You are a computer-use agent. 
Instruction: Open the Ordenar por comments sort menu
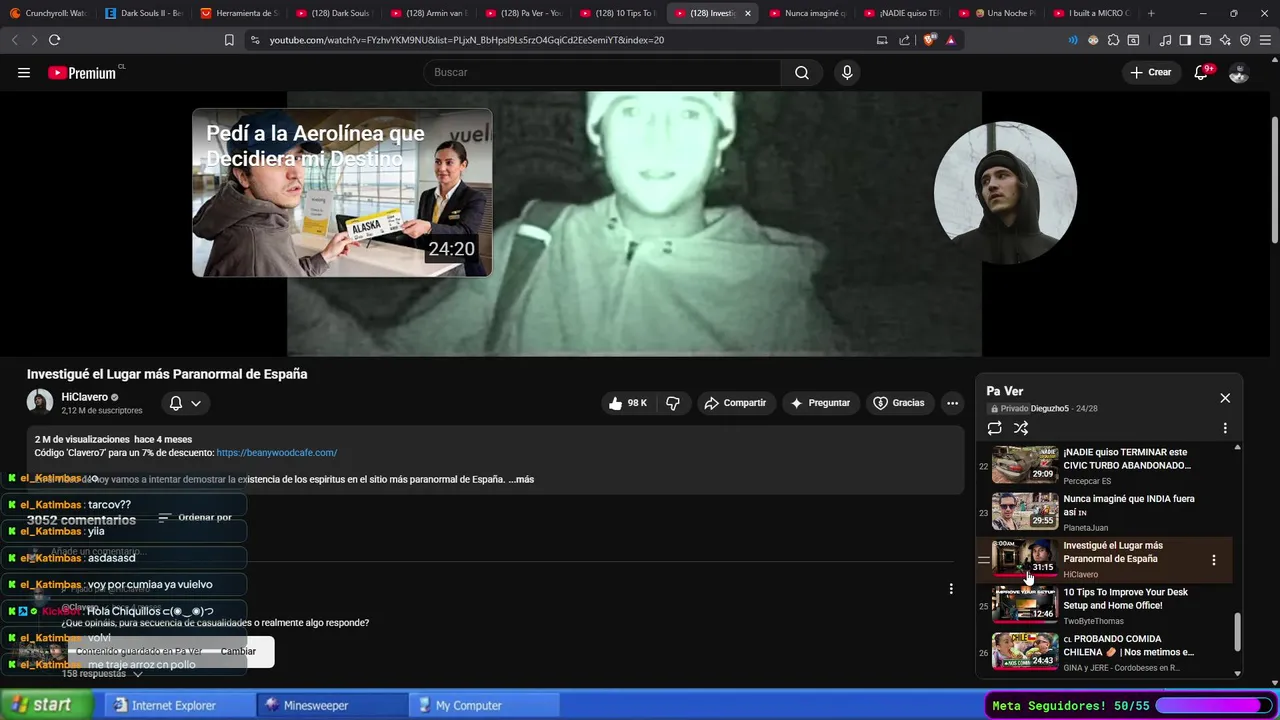pos(195,517)
